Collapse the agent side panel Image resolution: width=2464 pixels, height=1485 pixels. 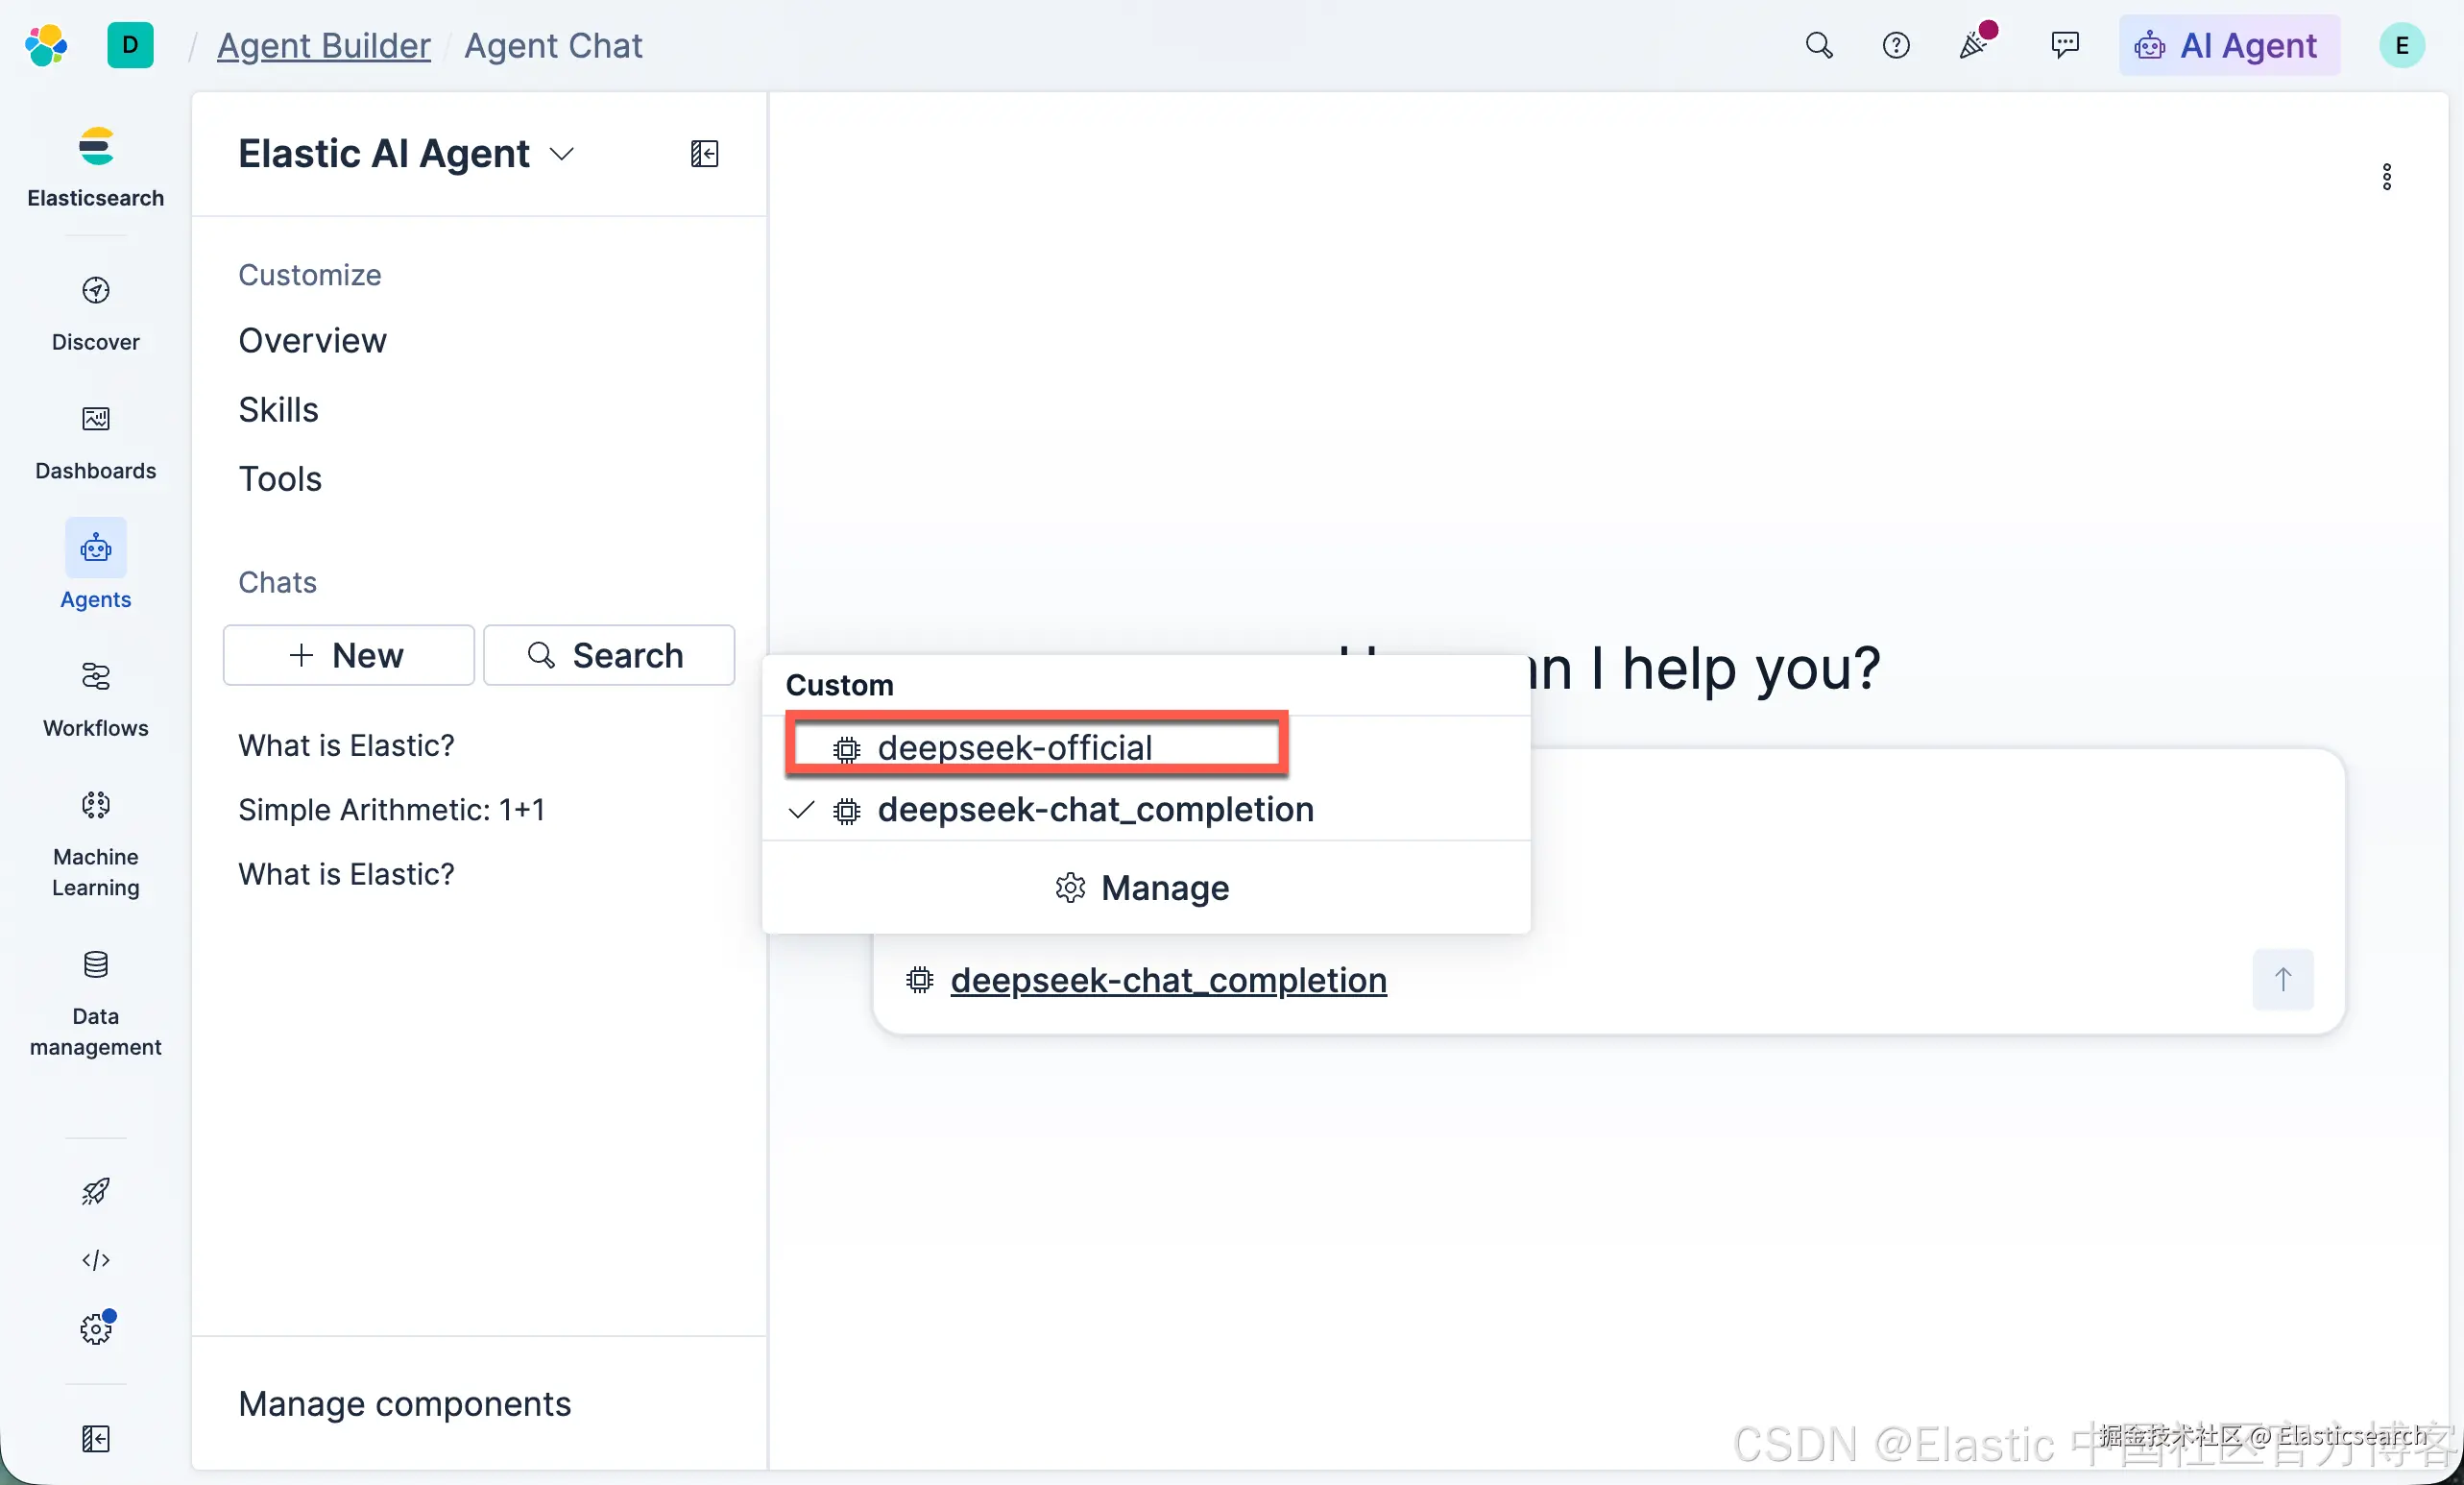coord(705,154)
